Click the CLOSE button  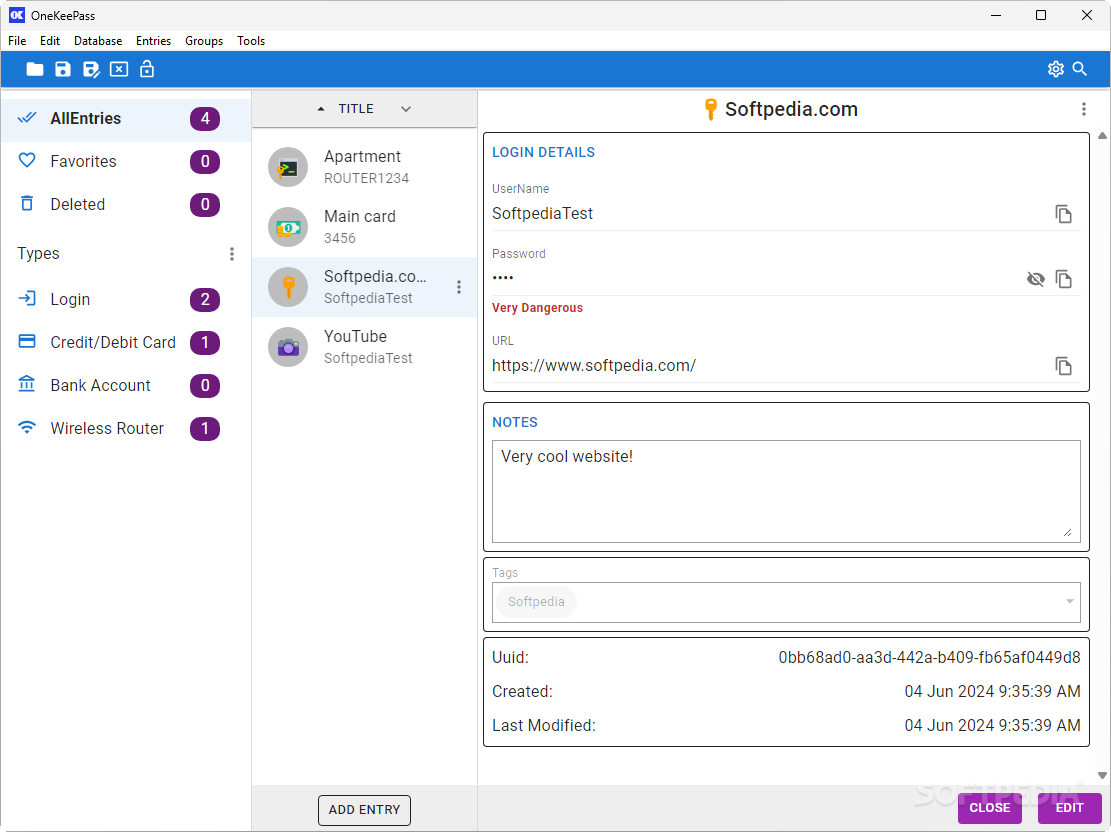click(990, 808)
